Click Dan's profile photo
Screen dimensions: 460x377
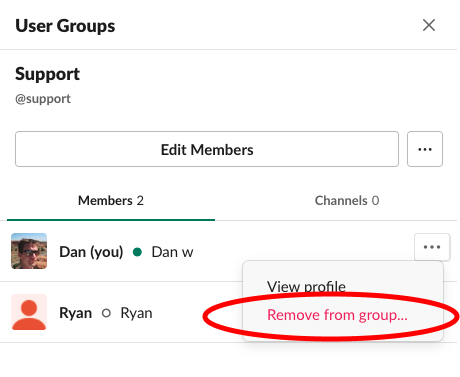click(x=29, y=251)
